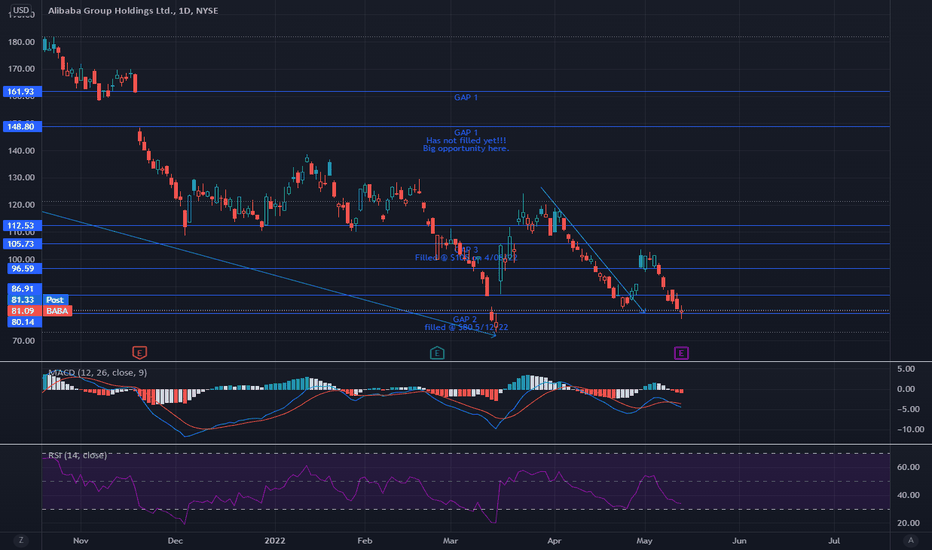Select the 148.80 horizontal line price label
This screenshot has height=550, width=932.
pyautogui.click(x=23, y=126)
